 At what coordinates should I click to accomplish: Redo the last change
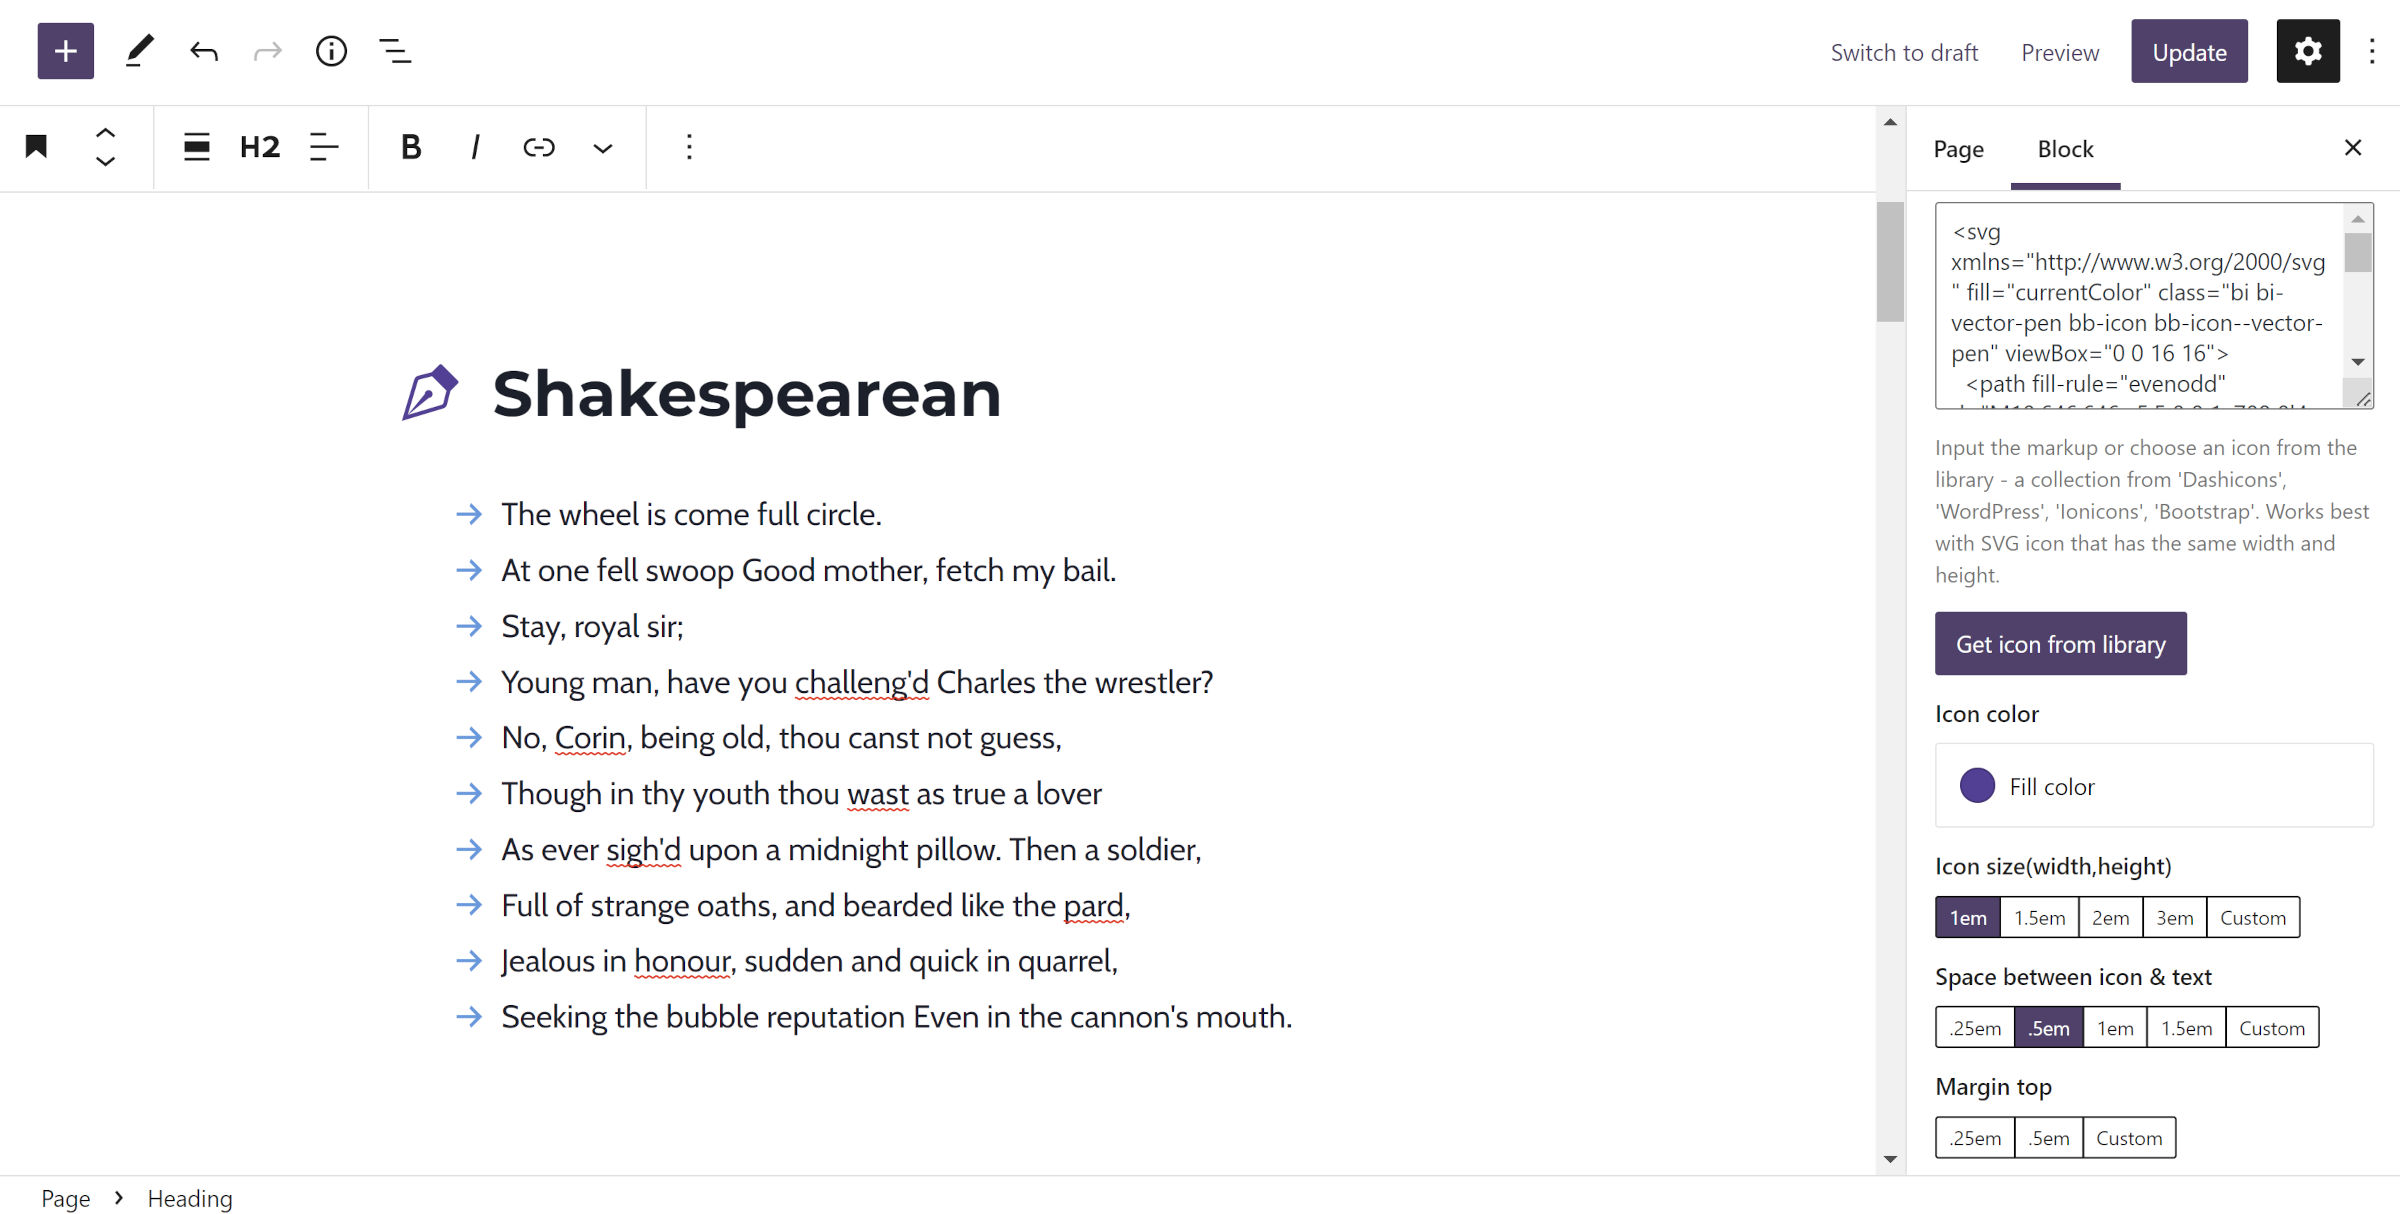[x=266, y=51]
